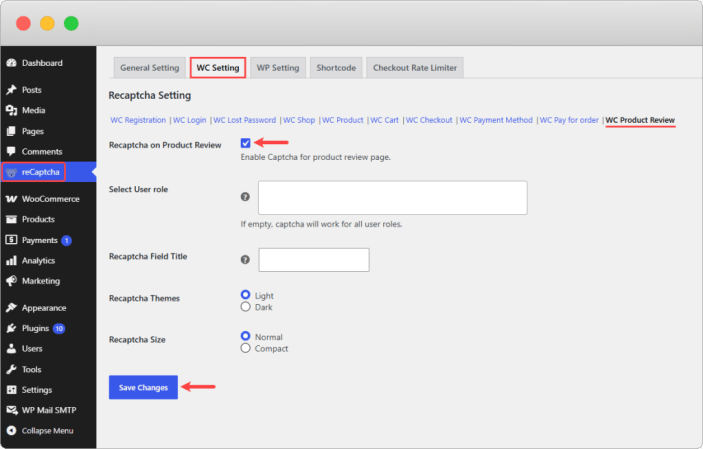The image size is (703, 449).
Task: Click the Appearance paintbrush icon
Action: [11, 308]
